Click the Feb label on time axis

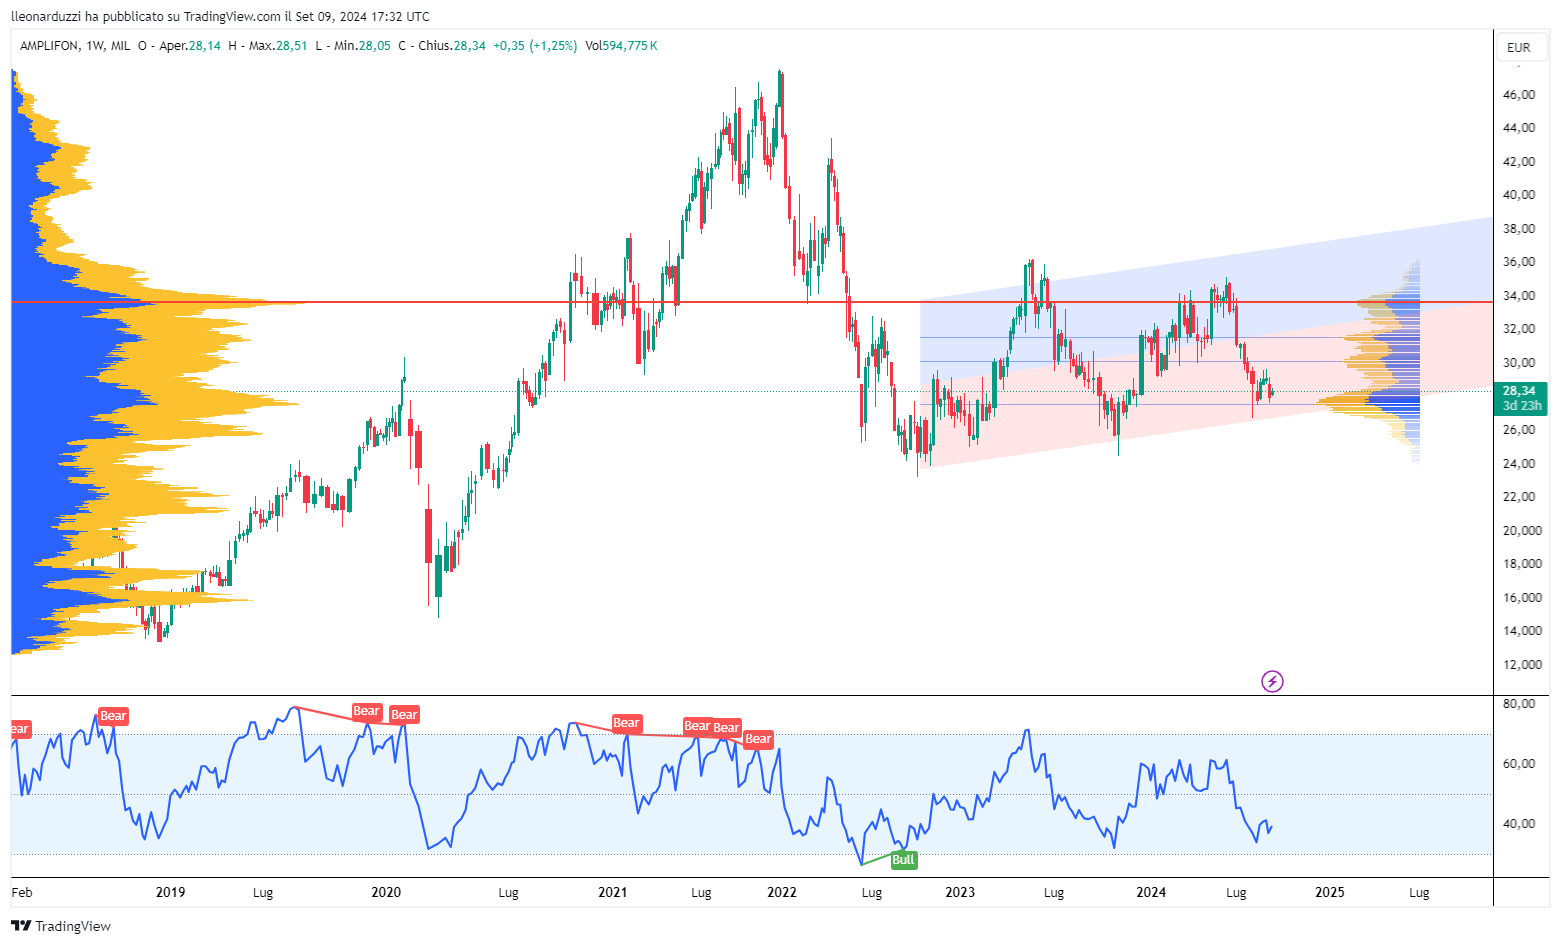click(22, 893)
